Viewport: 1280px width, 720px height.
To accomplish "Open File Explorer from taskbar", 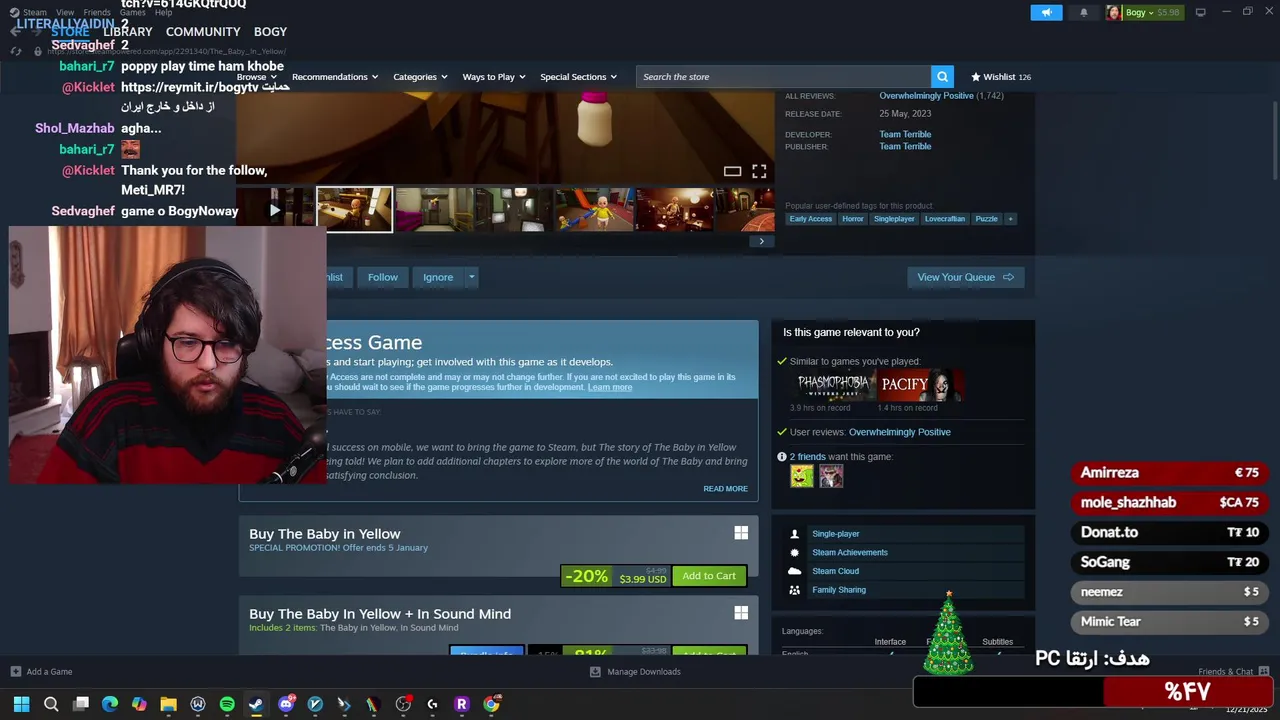I will (168, 704).
